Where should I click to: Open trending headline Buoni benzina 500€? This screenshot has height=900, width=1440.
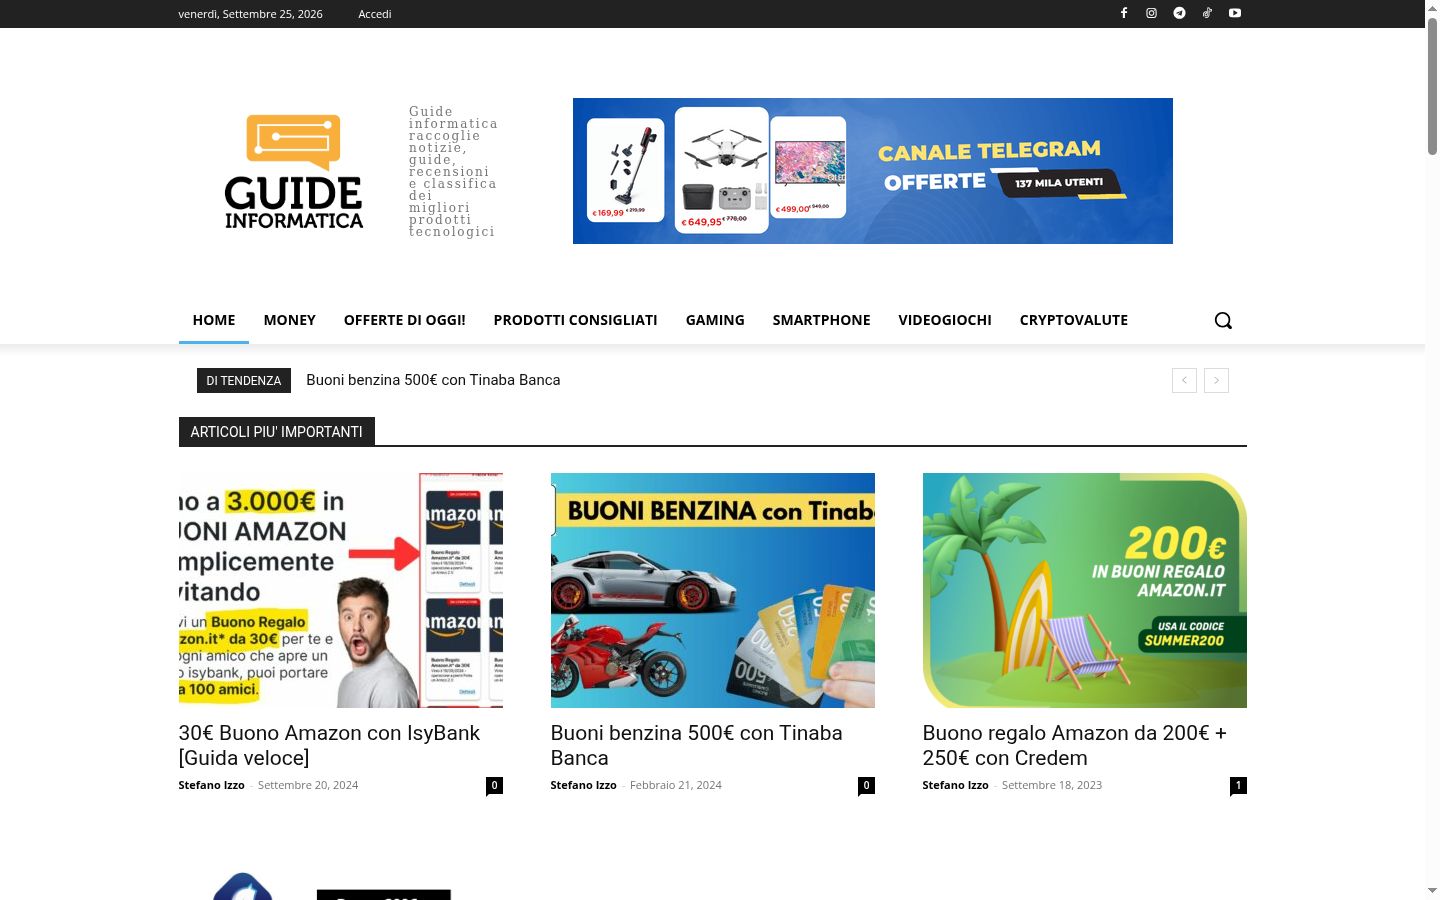433,380
